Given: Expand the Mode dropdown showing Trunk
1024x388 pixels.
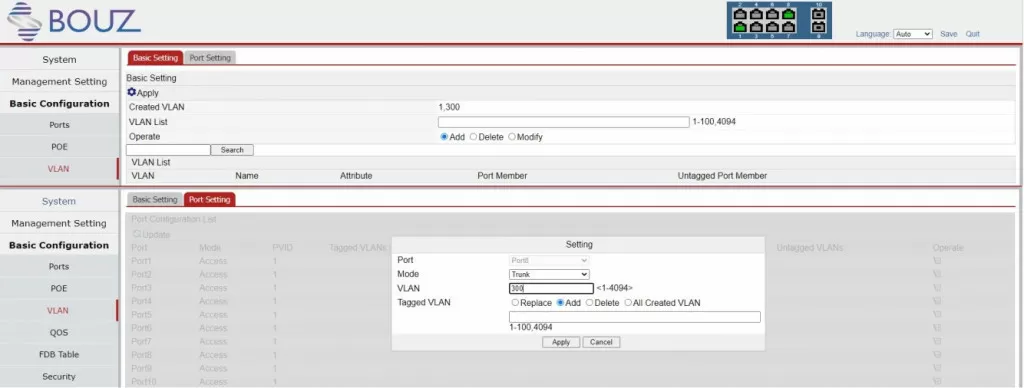Looking at the screenshot, I should point(549,274).
